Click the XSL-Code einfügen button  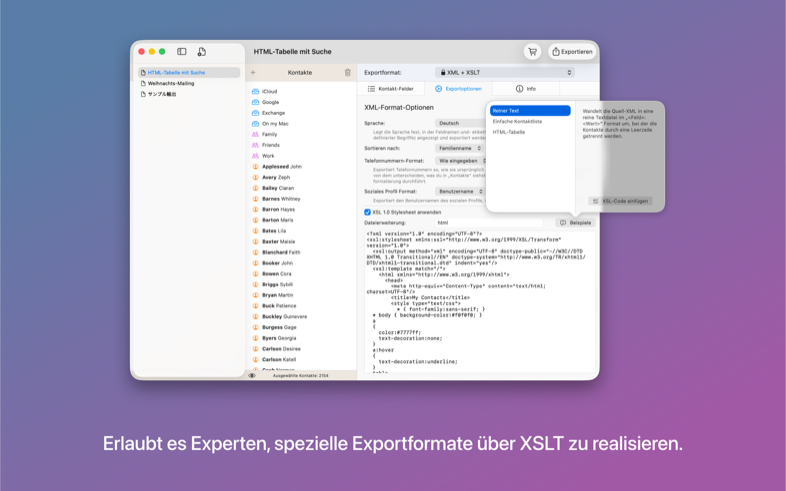(621, 201)
